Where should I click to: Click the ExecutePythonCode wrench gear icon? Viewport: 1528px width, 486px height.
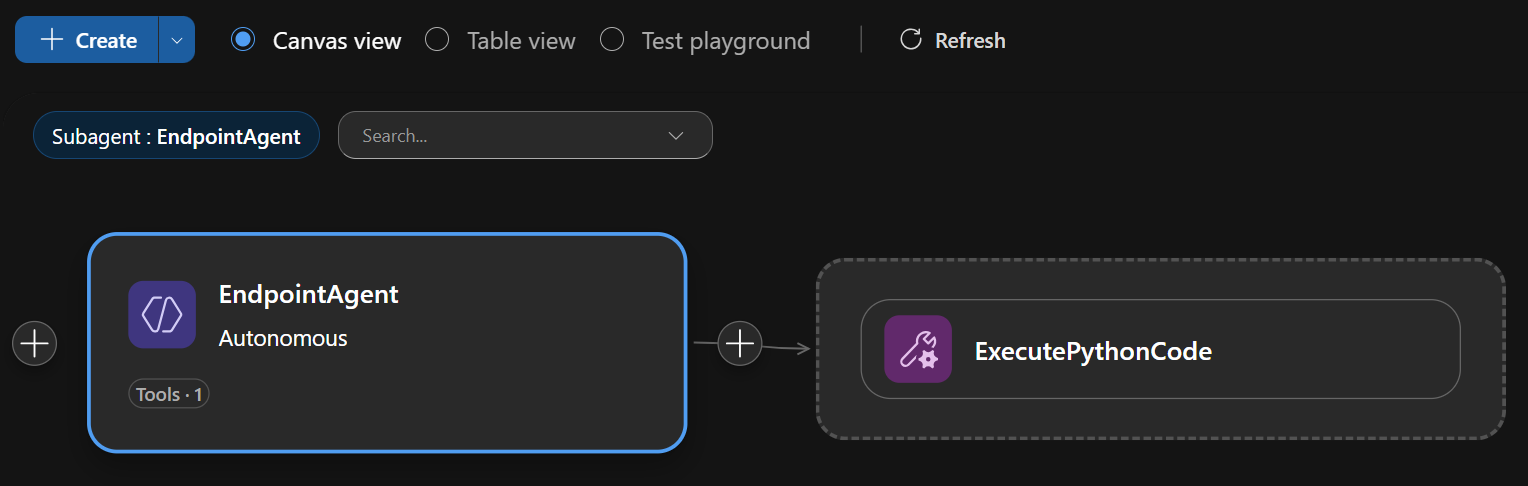tap(917, 350)
